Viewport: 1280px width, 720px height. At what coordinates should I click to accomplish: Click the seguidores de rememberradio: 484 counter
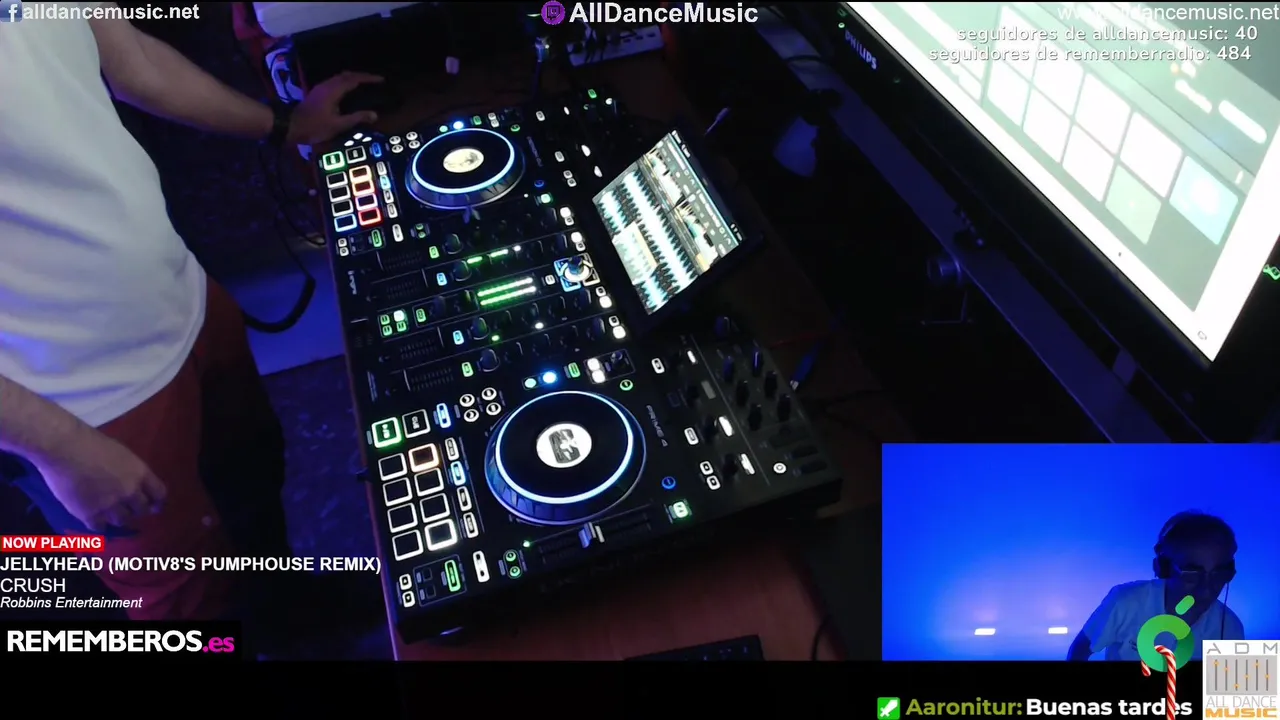pyautogui.click(x=1090, y=53)
